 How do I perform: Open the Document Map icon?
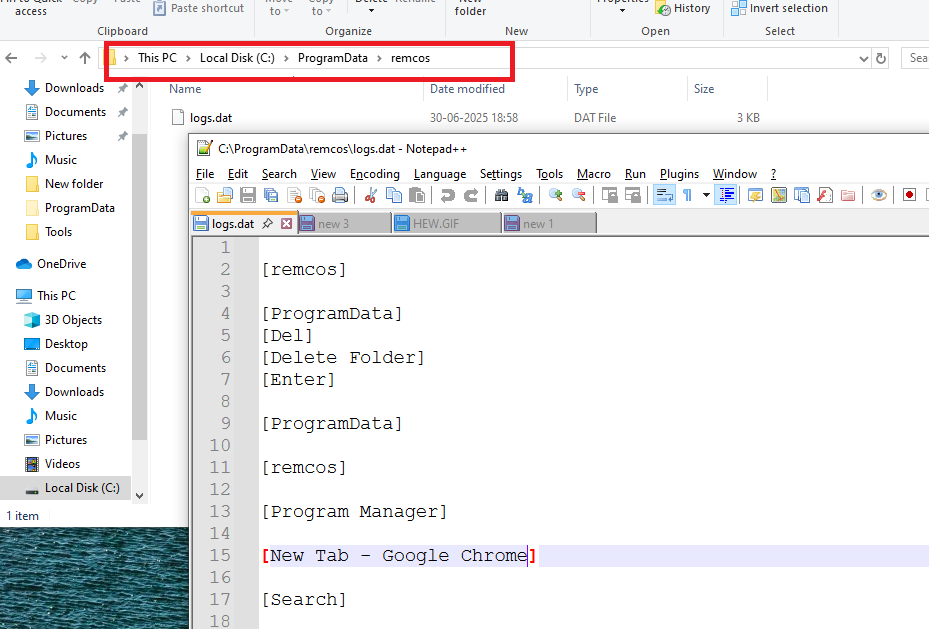pos(779,195)
